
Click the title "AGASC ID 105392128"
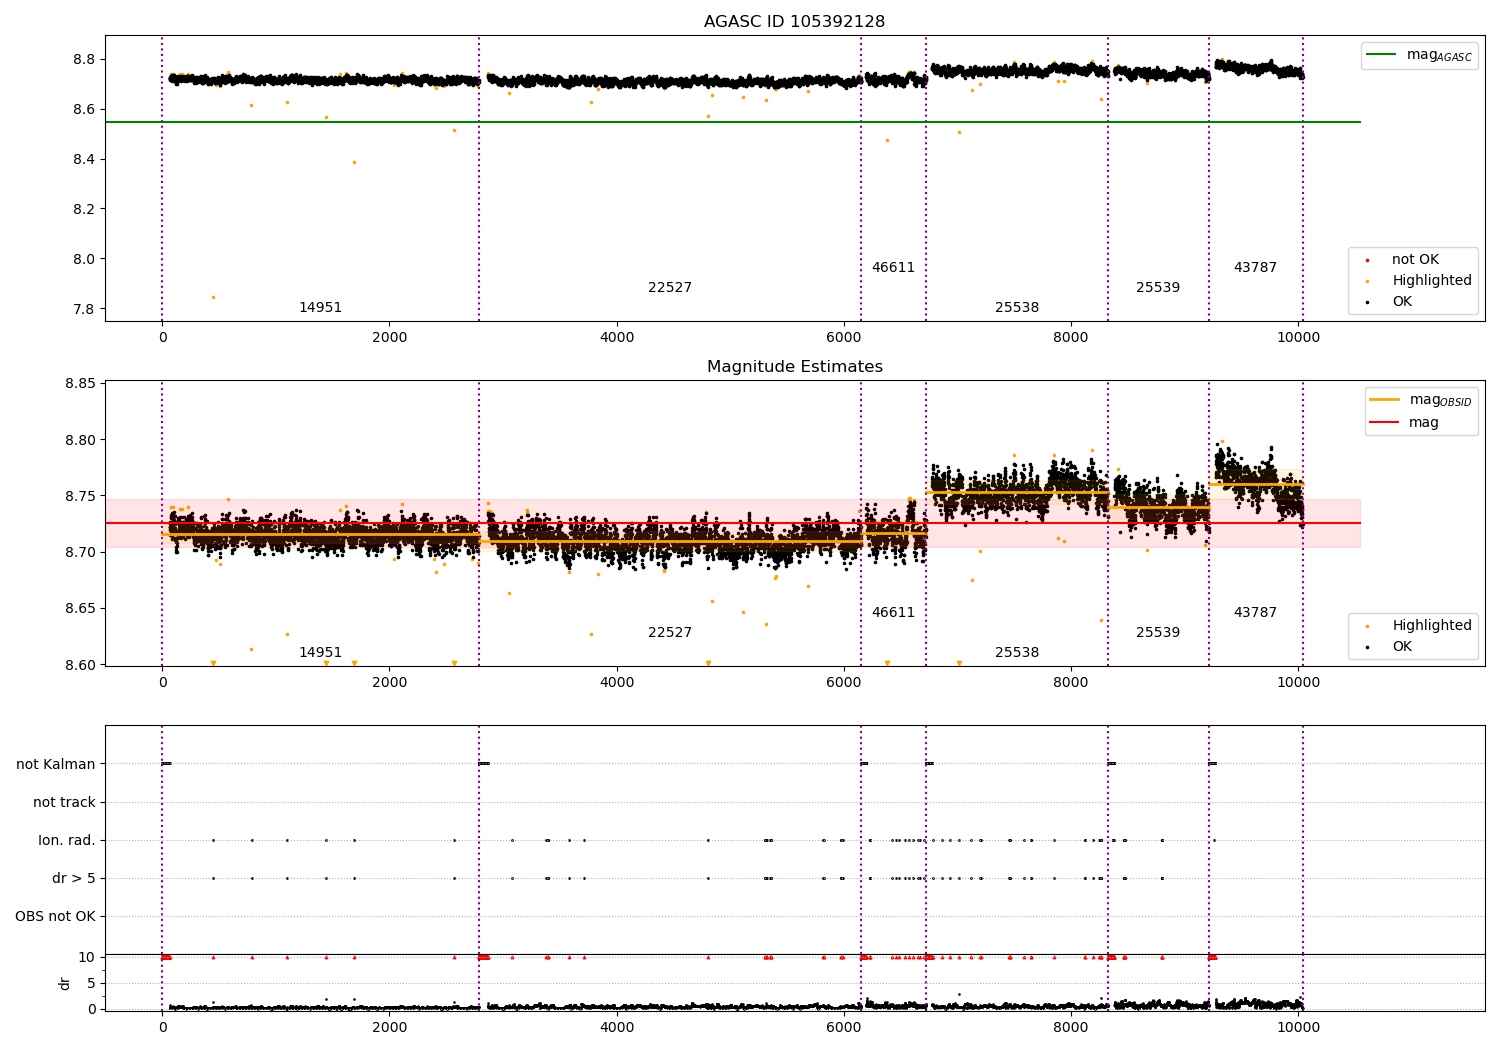tap(794, 22)
